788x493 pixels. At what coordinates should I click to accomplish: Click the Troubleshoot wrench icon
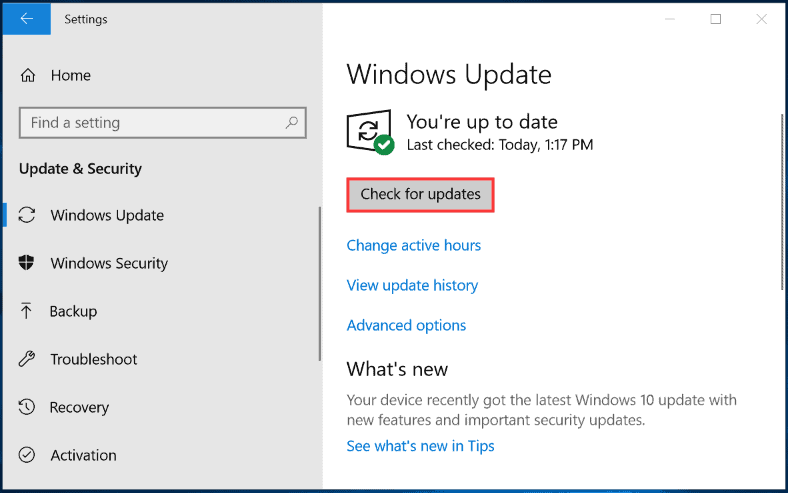[27, 359]
